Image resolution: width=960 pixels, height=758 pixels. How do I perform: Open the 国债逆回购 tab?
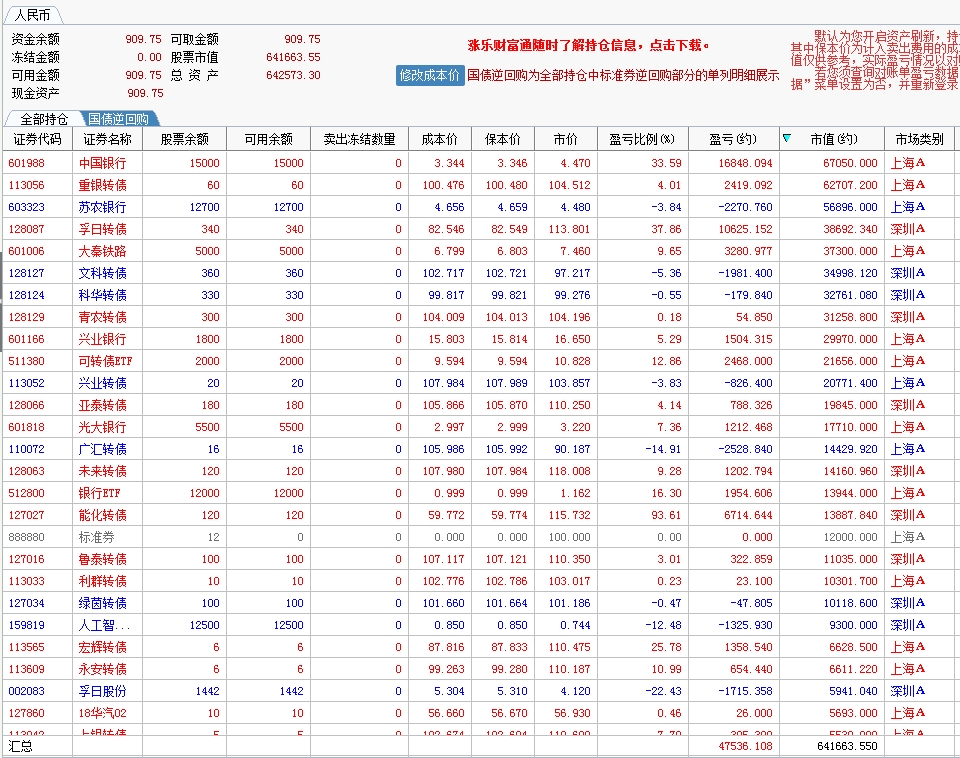(118, 119)
